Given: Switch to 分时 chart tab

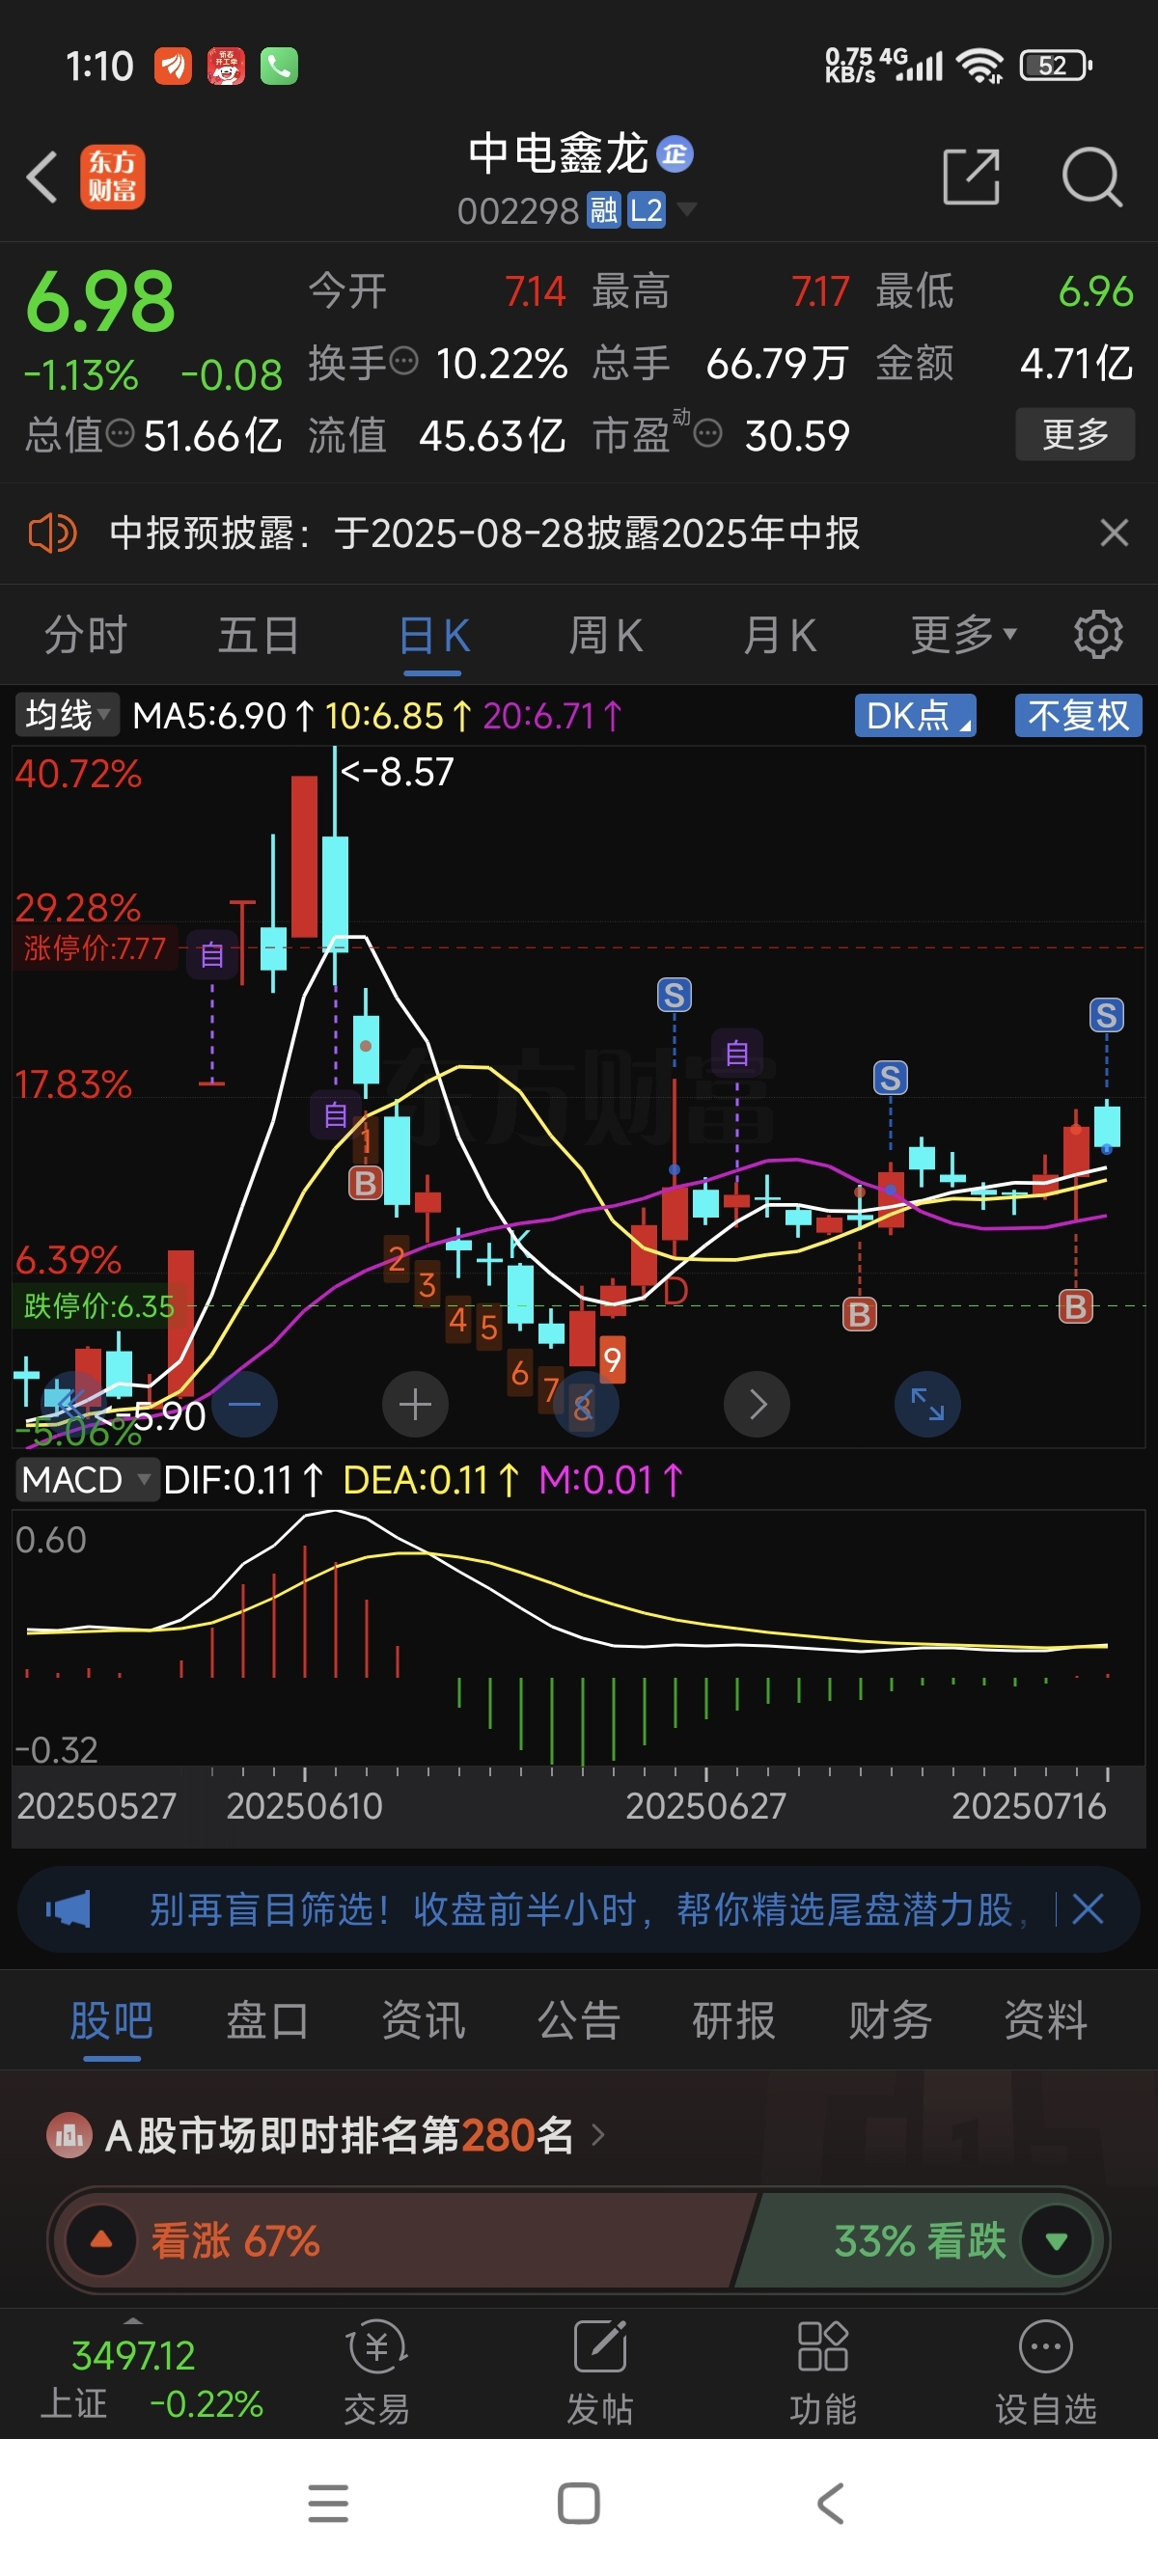Looking at the screenshot, I should (86, 635).
